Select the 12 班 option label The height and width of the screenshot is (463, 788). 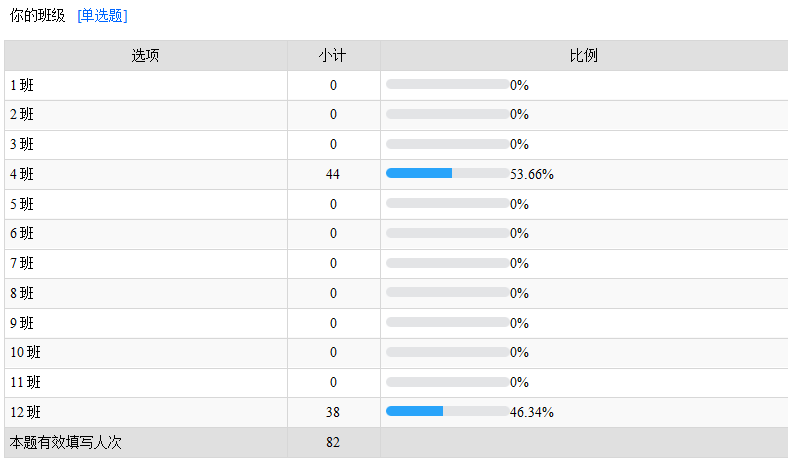26,412
